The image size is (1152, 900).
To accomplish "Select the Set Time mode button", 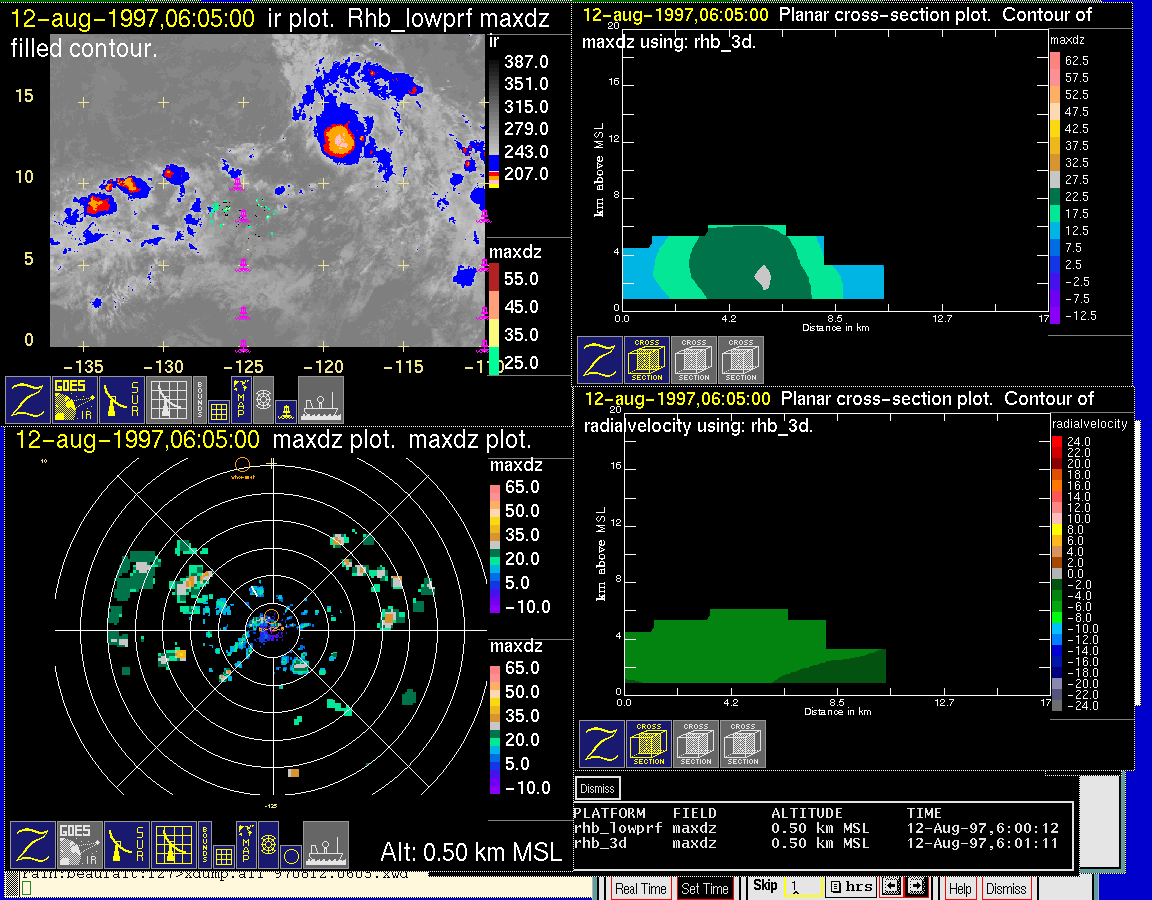I will [704, 888].
